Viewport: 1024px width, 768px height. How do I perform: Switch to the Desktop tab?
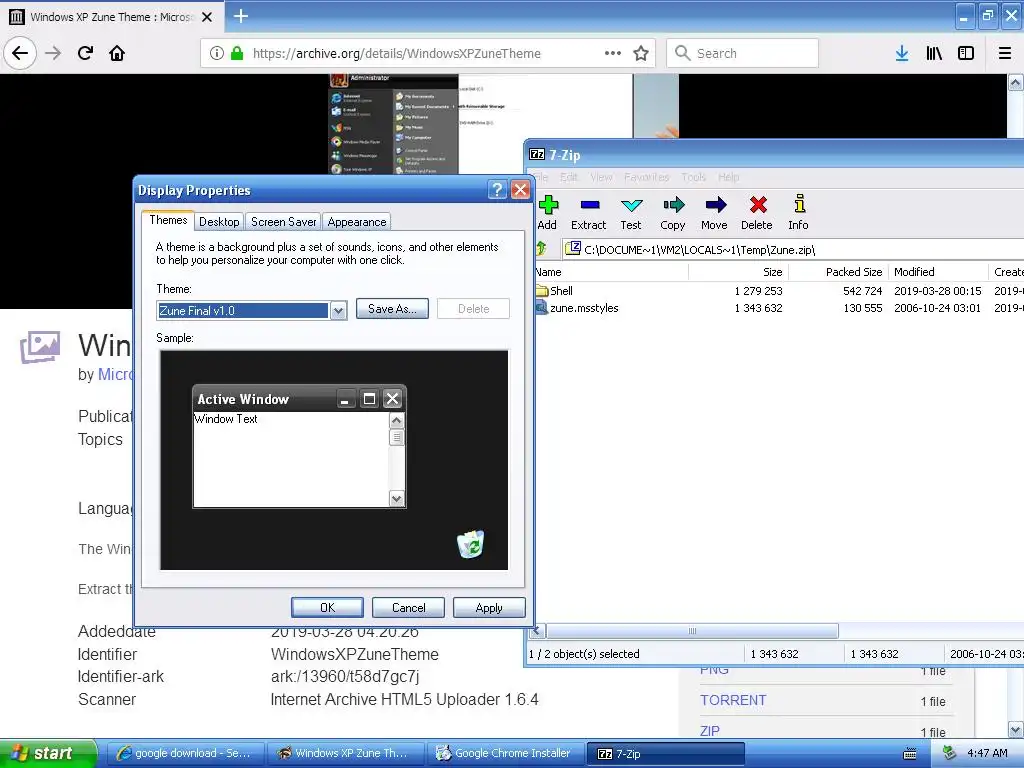[219, 222]
